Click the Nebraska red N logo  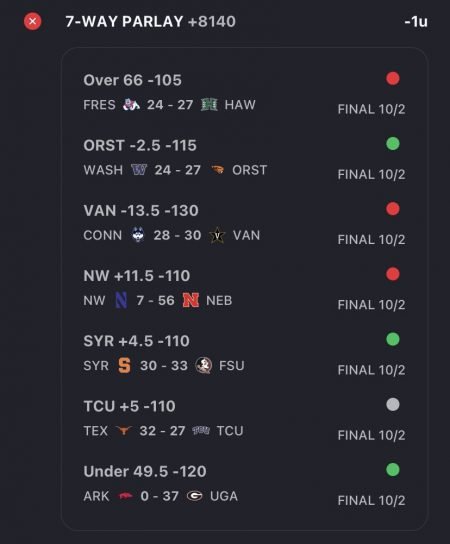(191, 300)
